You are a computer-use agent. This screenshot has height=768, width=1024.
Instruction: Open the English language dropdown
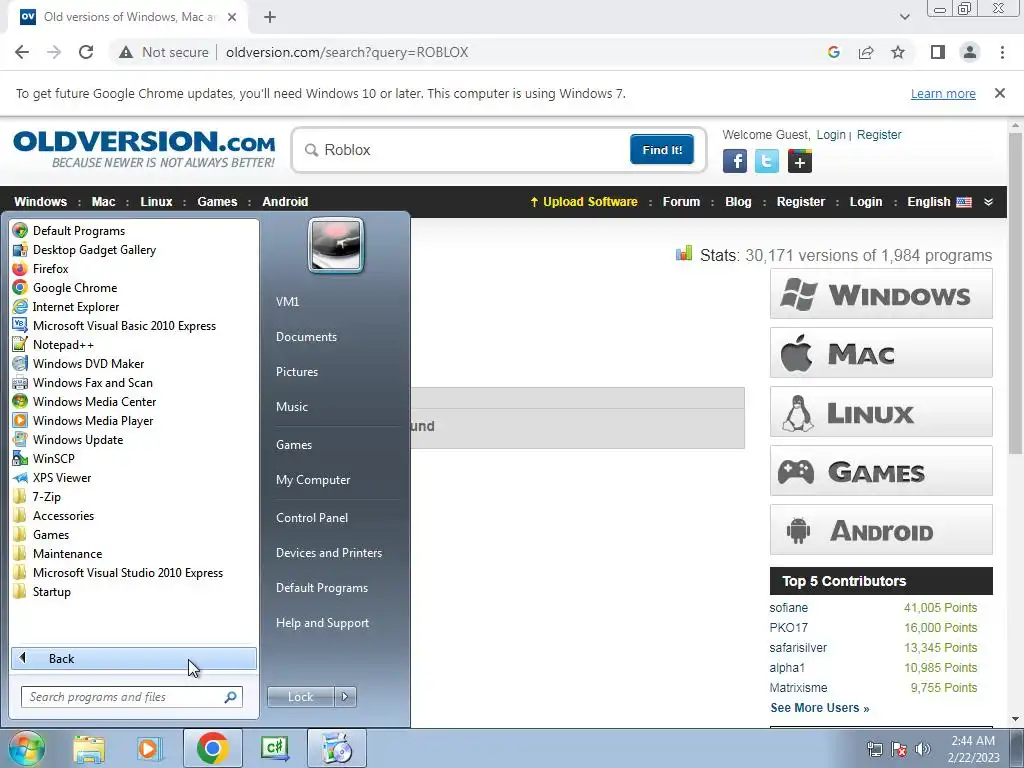pyautogui.click(x=939, y=202)
